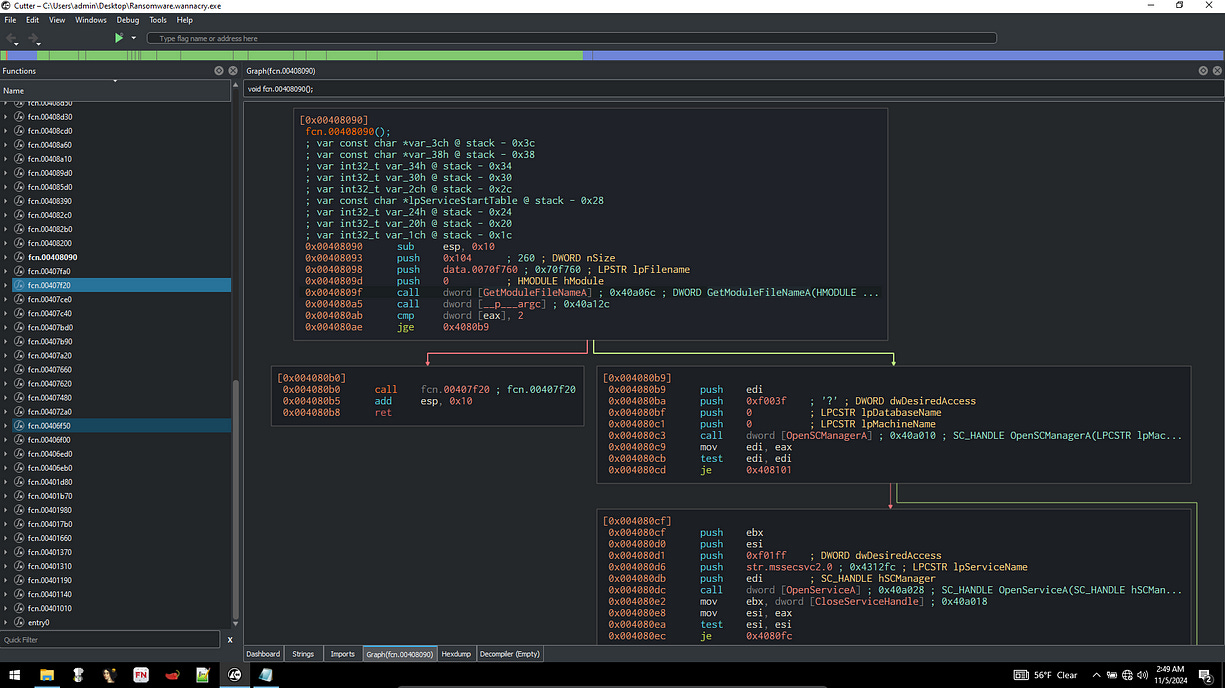Expand the fcn.00408090 tree item
Screen dimensions: 1225x688
click(x=6, y=257)
